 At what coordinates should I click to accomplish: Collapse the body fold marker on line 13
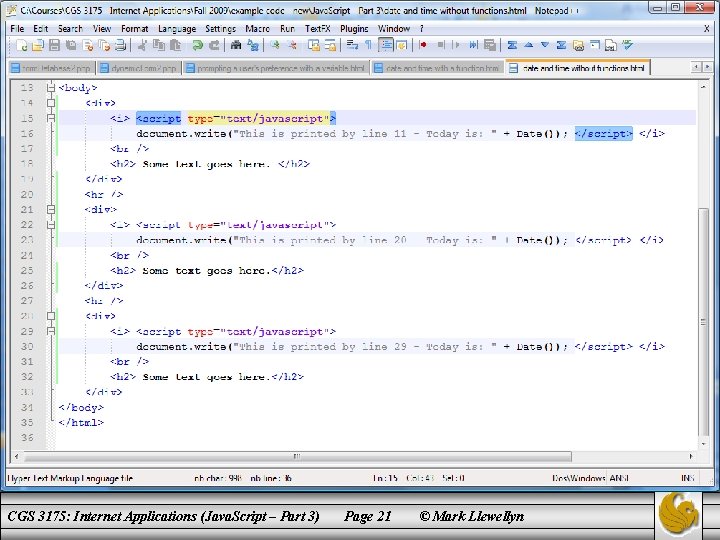point(49,88)
